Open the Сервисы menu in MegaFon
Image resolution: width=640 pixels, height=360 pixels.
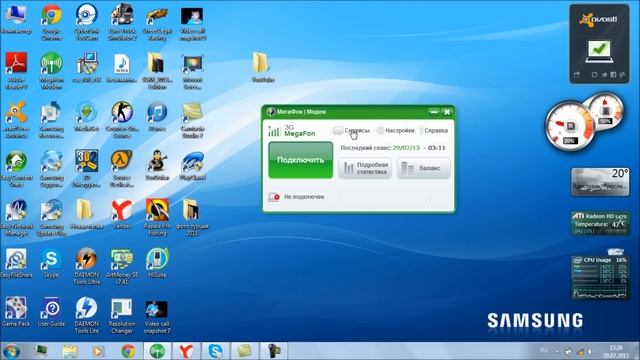click(x=351, y=131)
